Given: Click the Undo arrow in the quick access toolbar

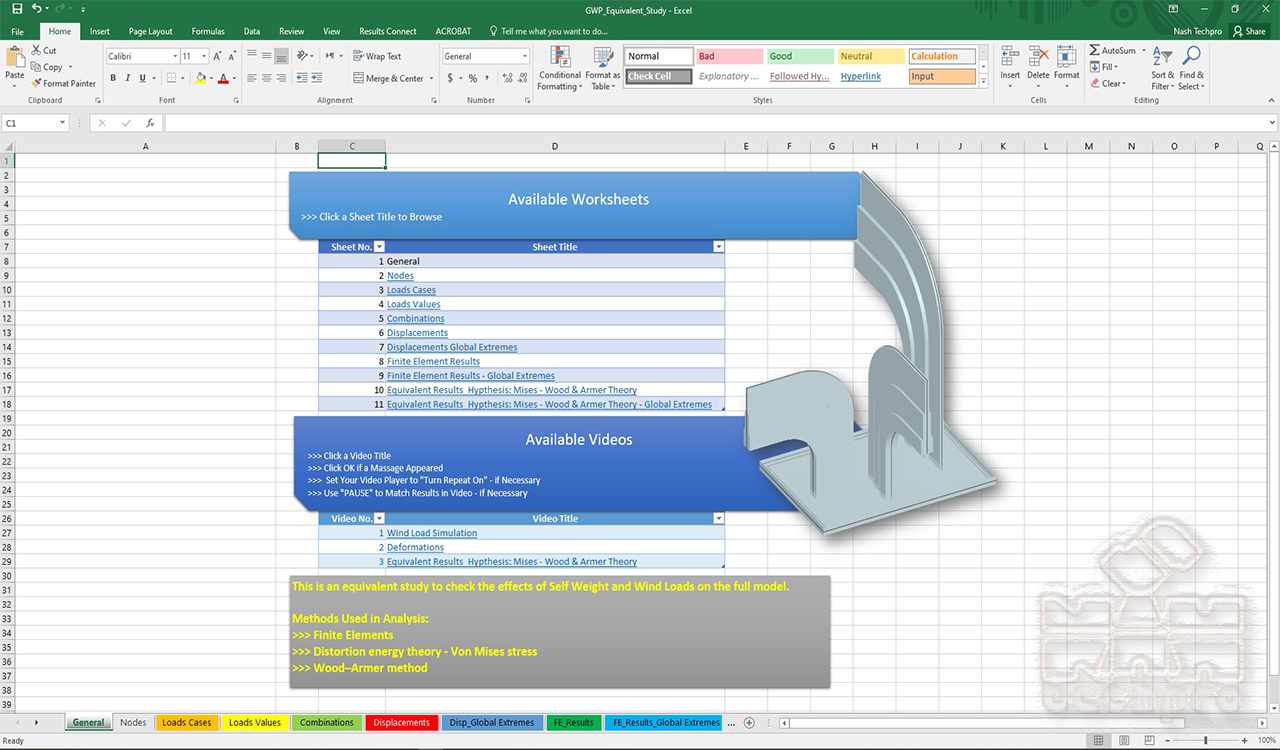Looking at the screenshot, I should pos(37,9).
